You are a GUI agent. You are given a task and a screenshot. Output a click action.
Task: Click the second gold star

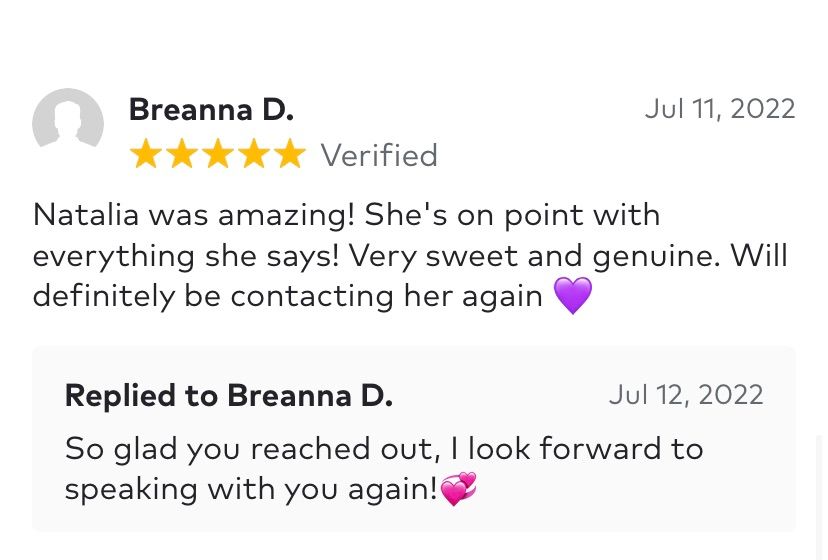(x=182, y=154)
